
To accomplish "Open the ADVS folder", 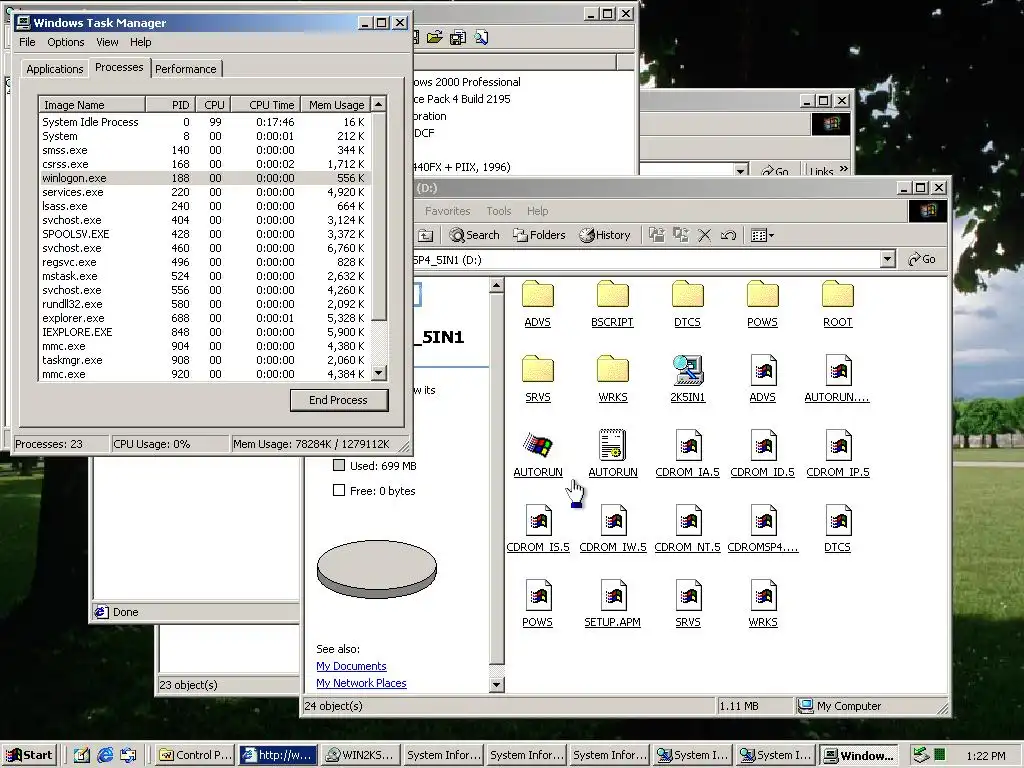I will (x=537, y=296).
